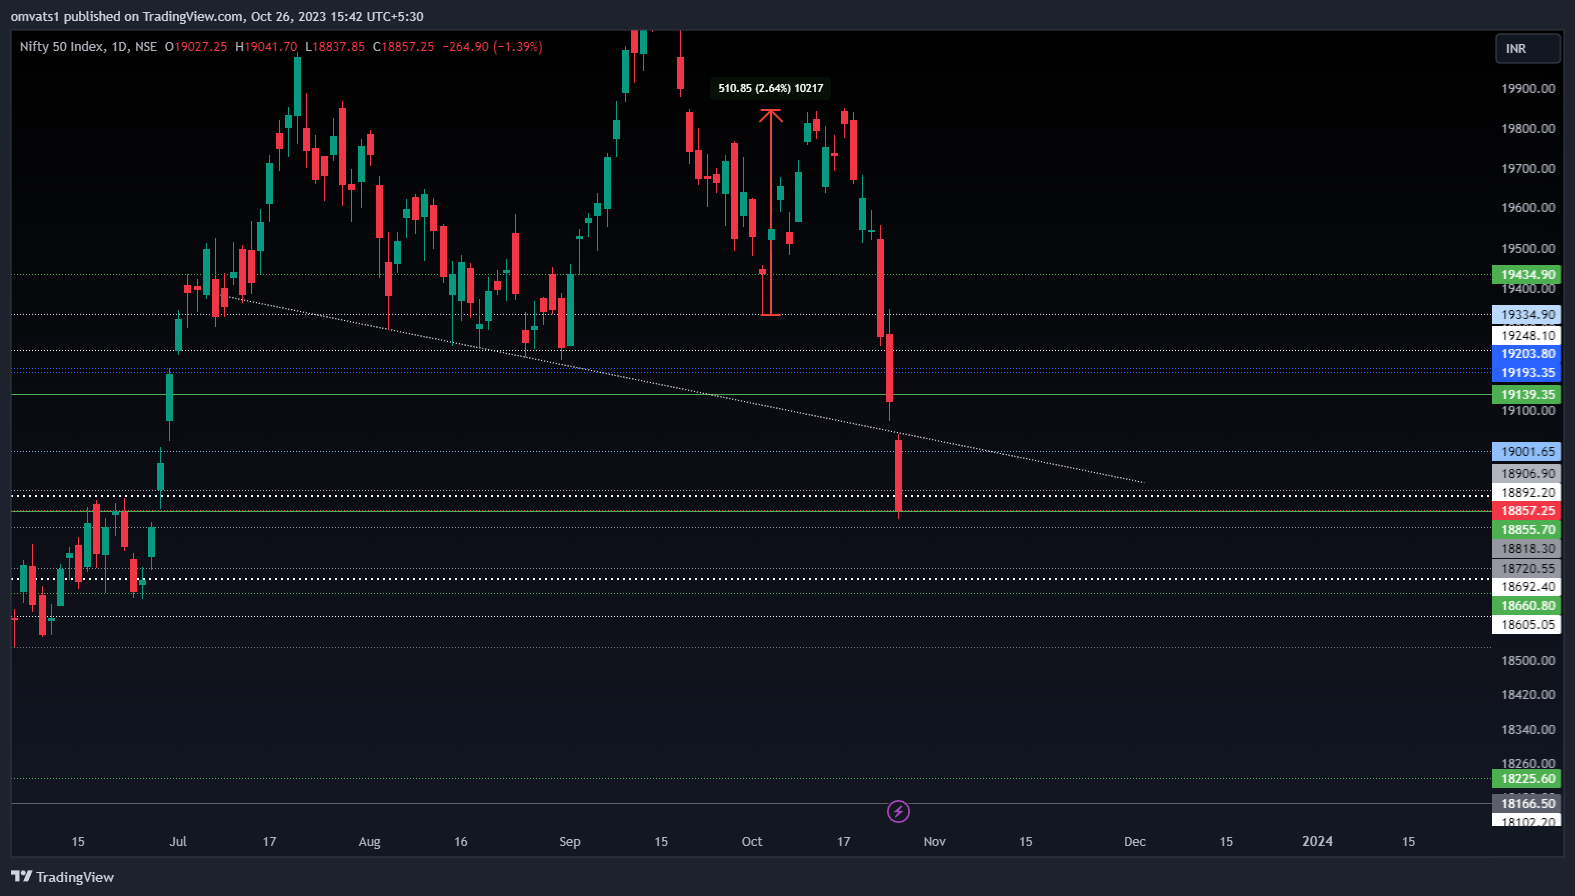Click the 19600.00 price axis tick
The width and height of the screenshot is (1575, 896).
pos(1528,208)
